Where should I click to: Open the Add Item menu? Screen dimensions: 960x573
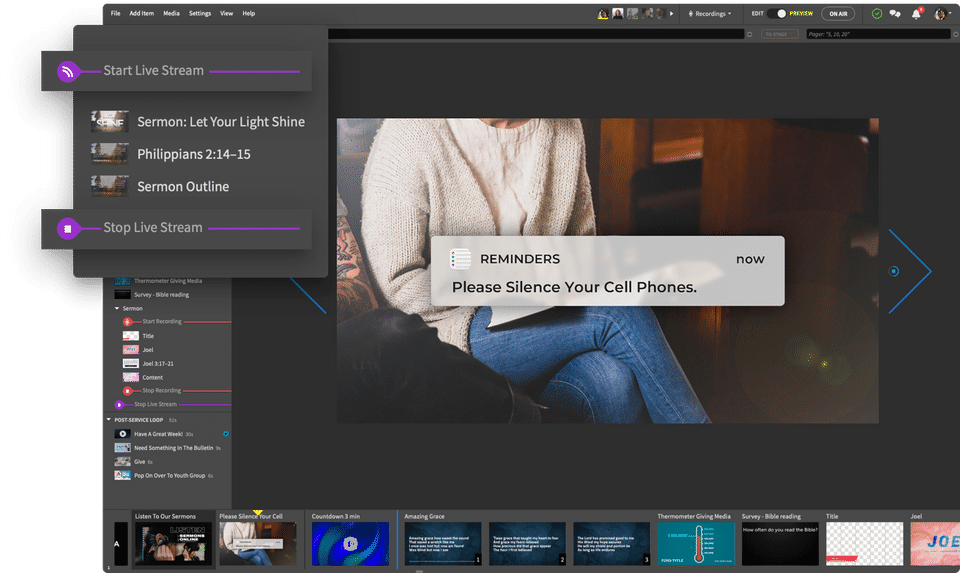click(x=141, y=13)
